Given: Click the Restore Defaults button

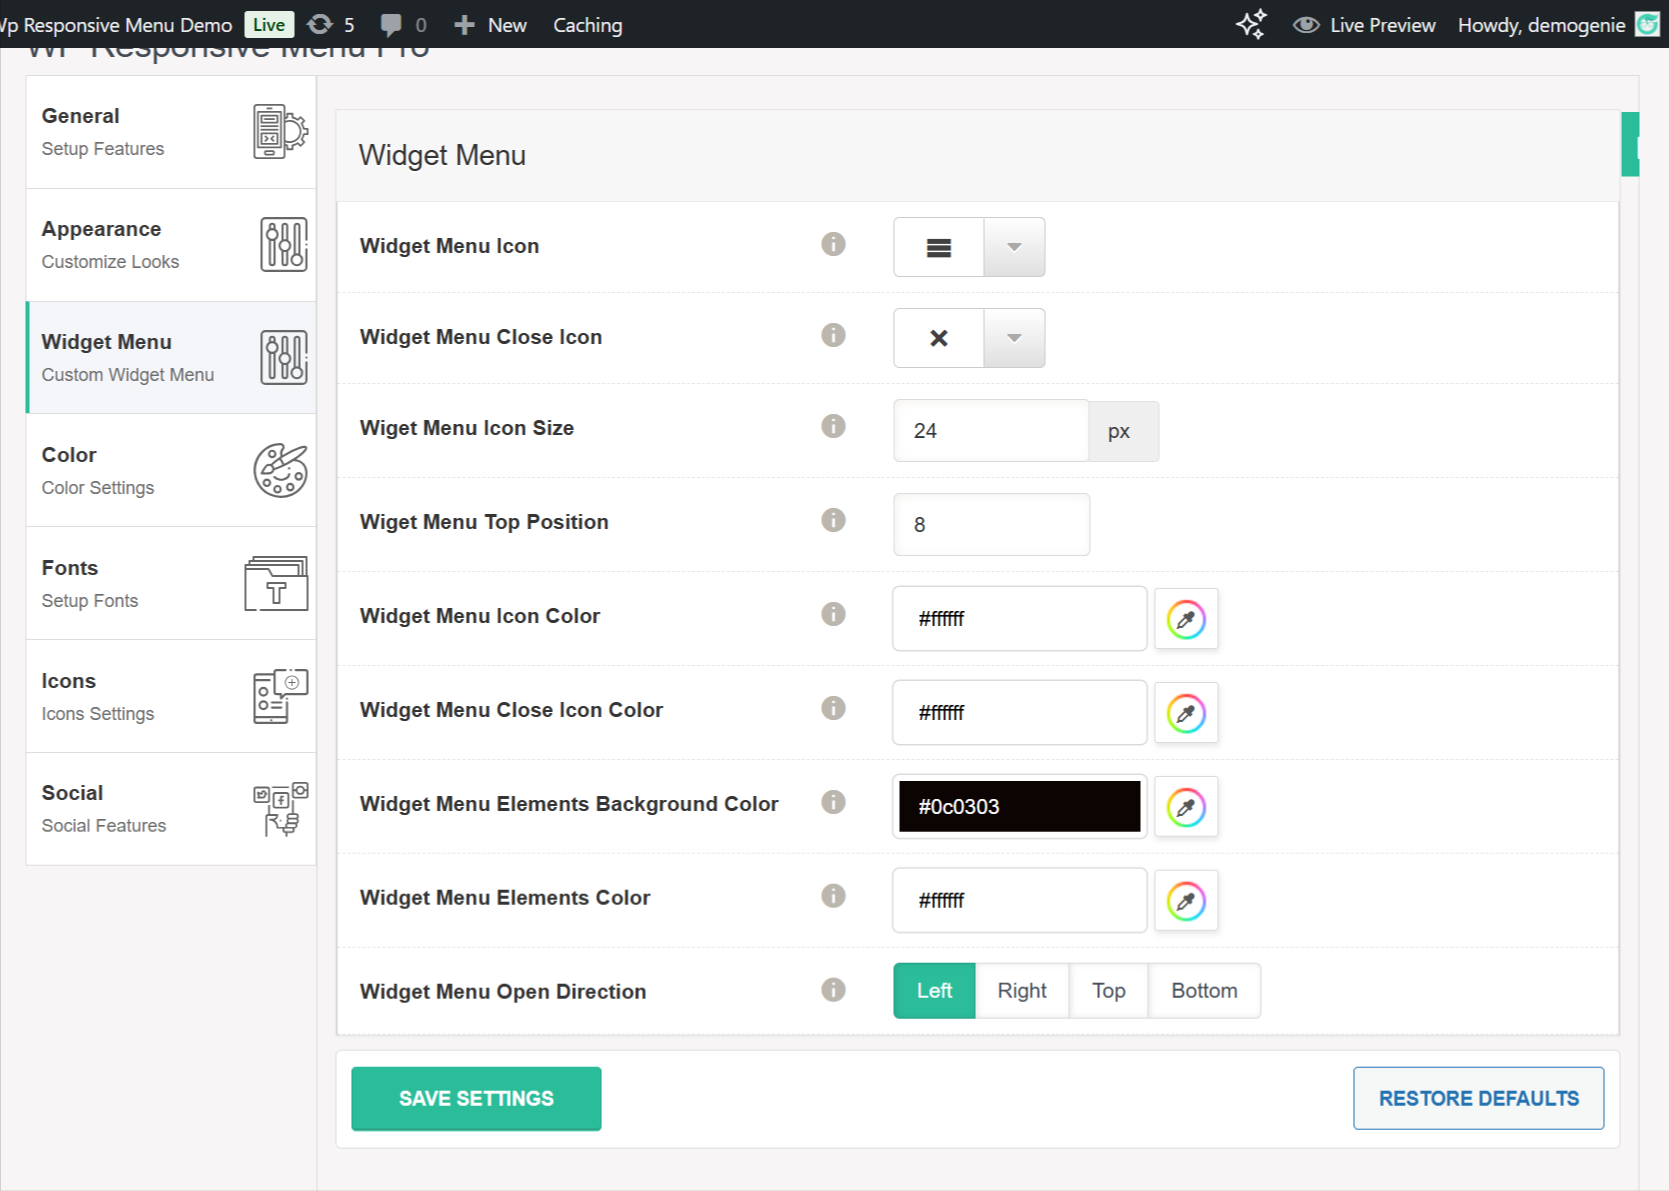Looking at the screenshot, I should 1478,1098.
